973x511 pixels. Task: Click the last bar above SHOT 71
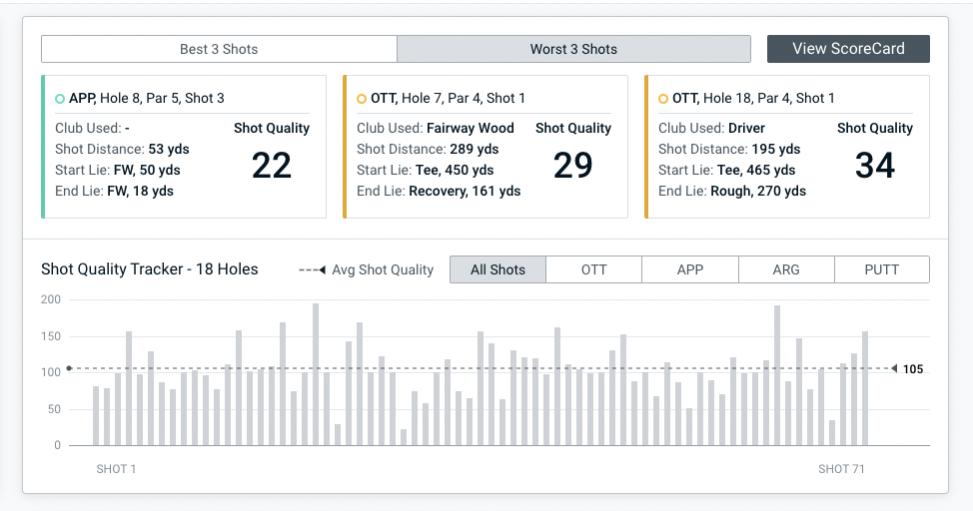click(x=865, y=388)
